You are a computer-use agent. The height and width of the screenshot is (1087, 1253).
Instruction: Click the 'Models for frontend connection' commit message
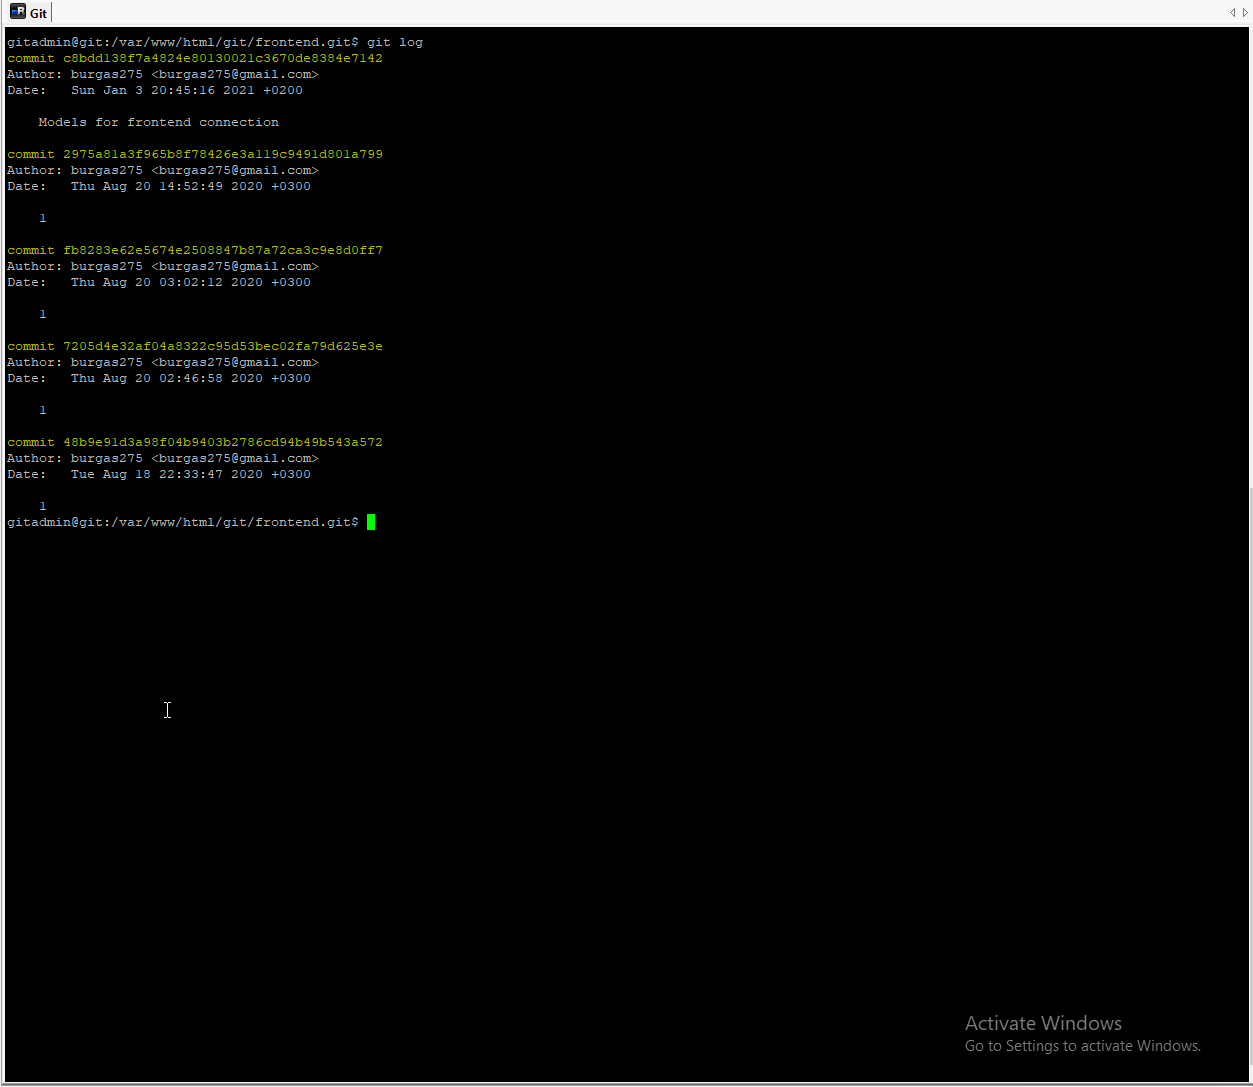click(159, 122)
